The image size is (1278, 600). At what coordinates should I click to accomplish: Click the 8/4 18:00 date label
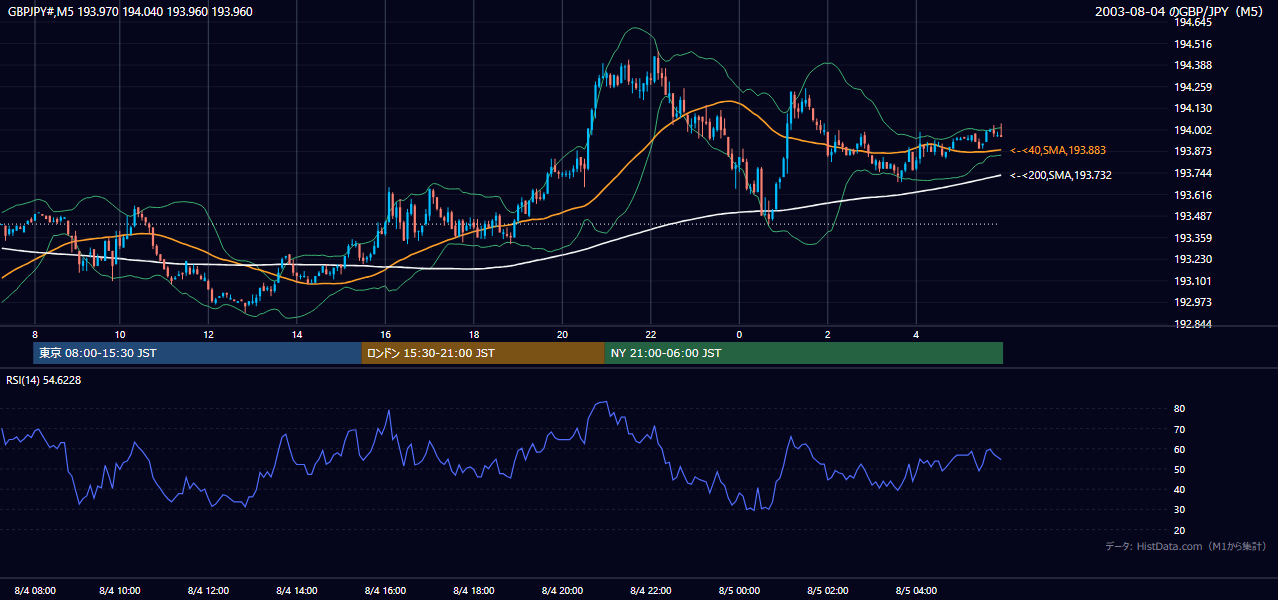474,590
